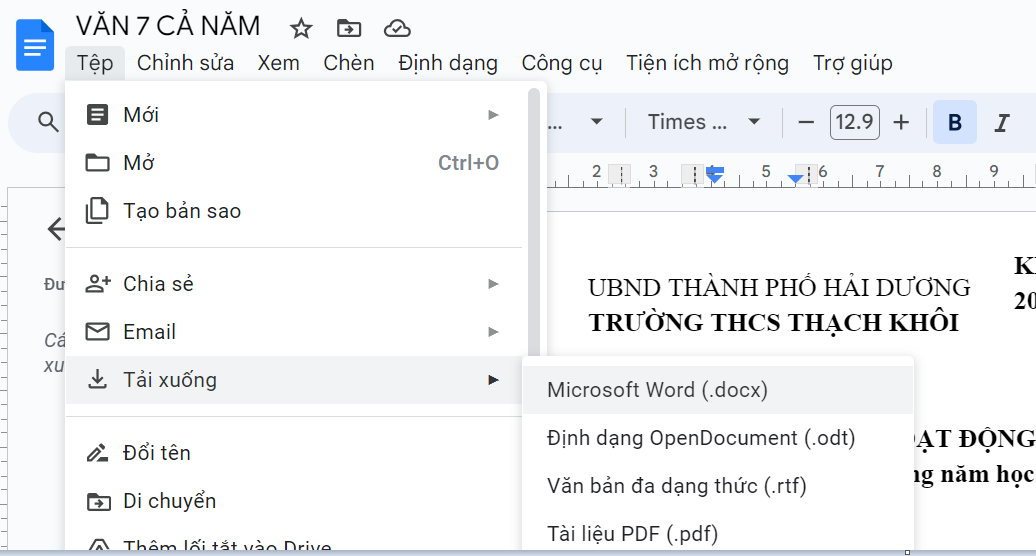Click the document icon beside Mới
This screenshot has width=1036, height=556.
(97, 115)
